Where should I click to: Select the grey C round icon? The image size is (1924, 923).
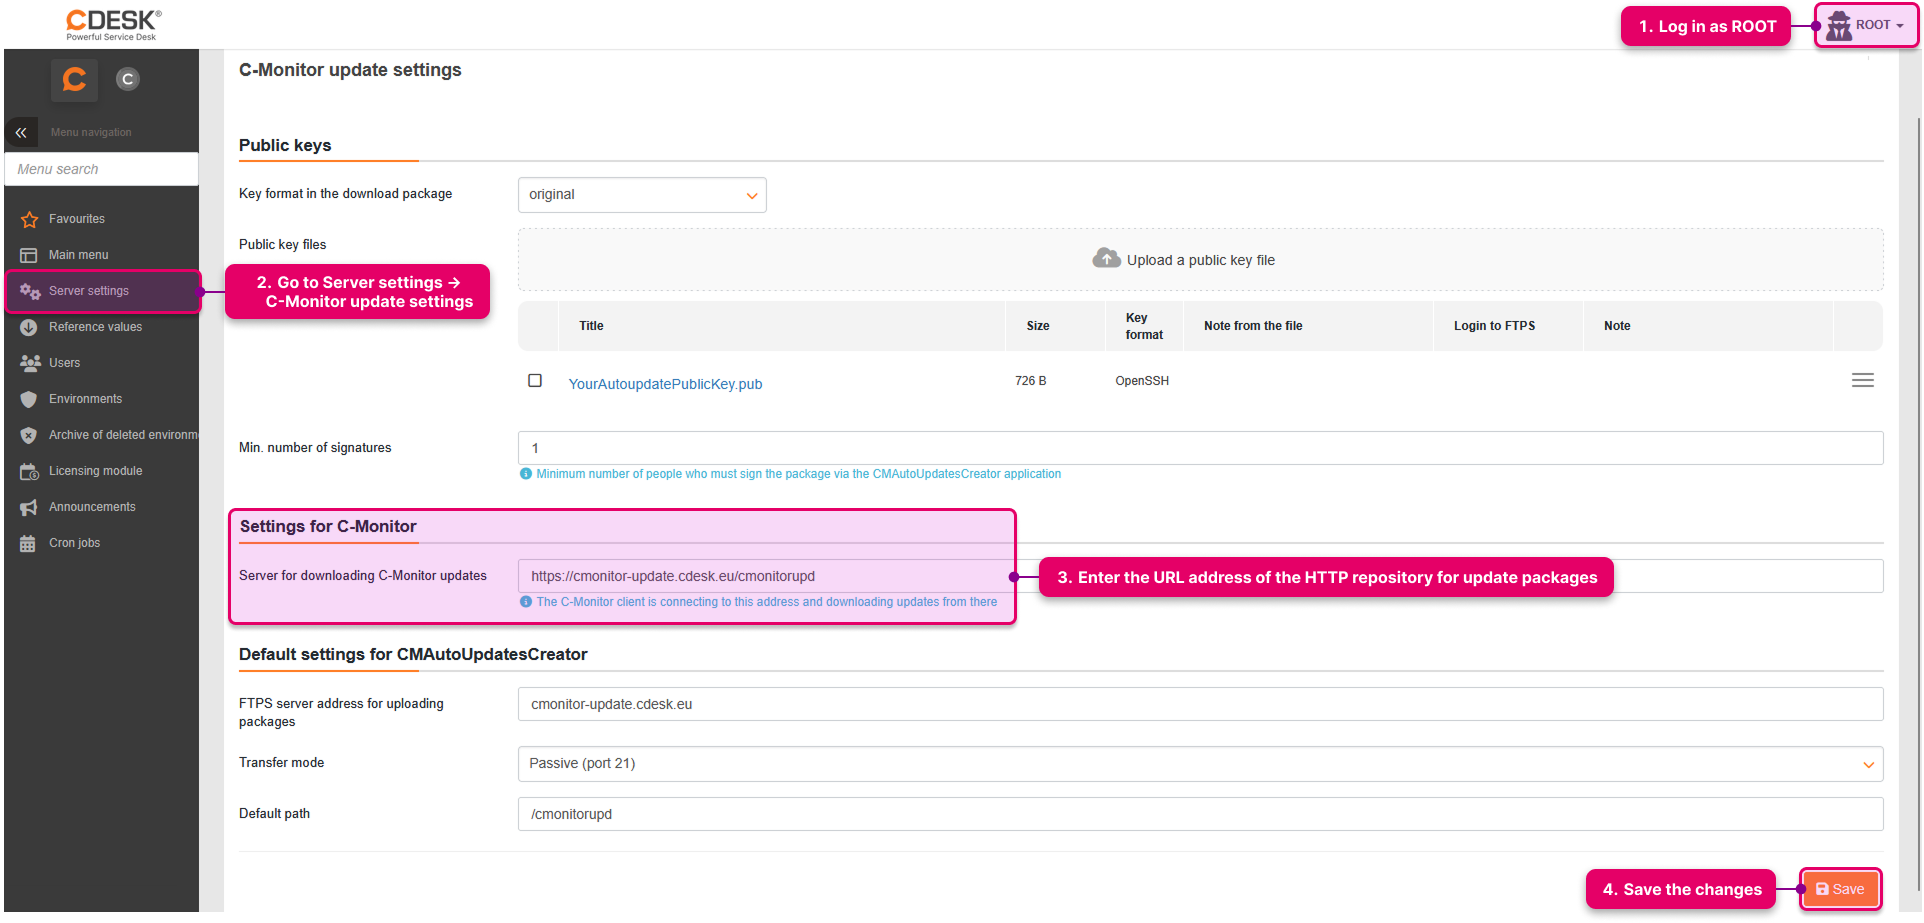point(127,79)
